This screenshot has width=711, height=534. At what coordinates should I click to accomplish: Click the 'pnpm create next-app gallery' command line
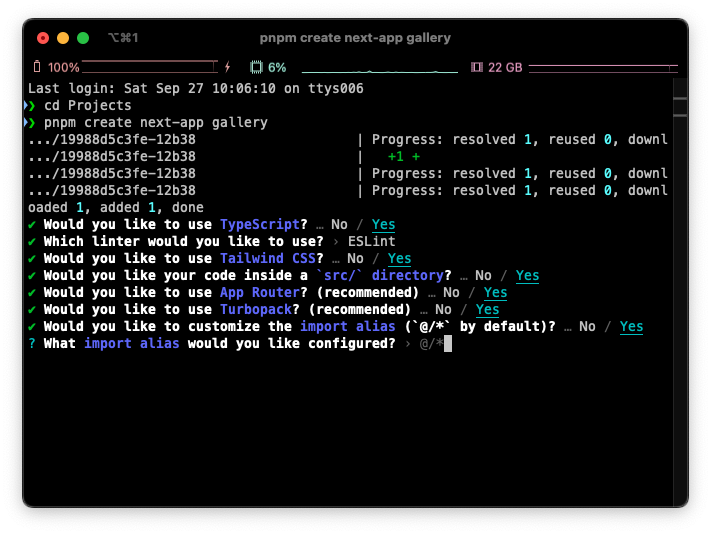156,122
